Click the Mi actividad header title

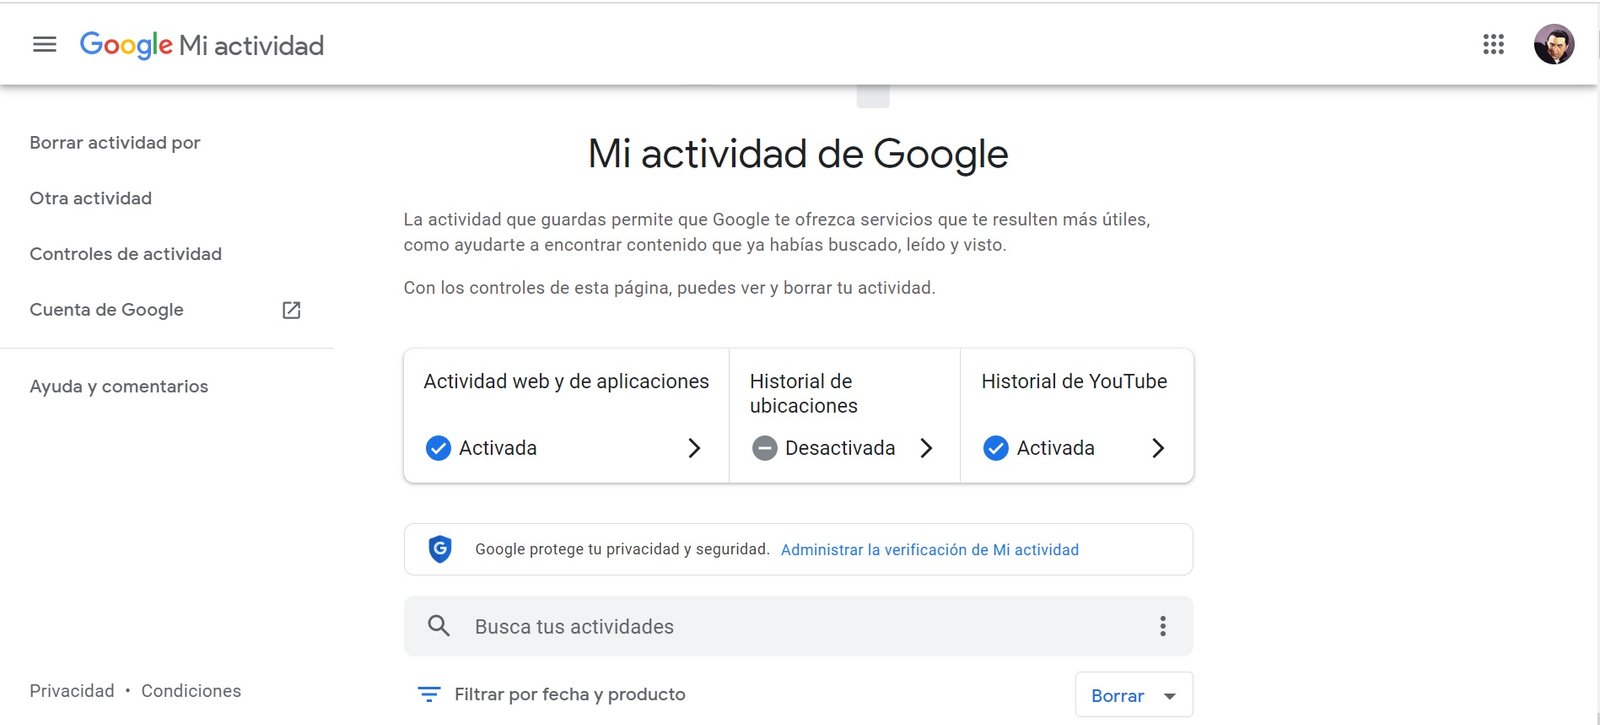click(x=251, y=46)
